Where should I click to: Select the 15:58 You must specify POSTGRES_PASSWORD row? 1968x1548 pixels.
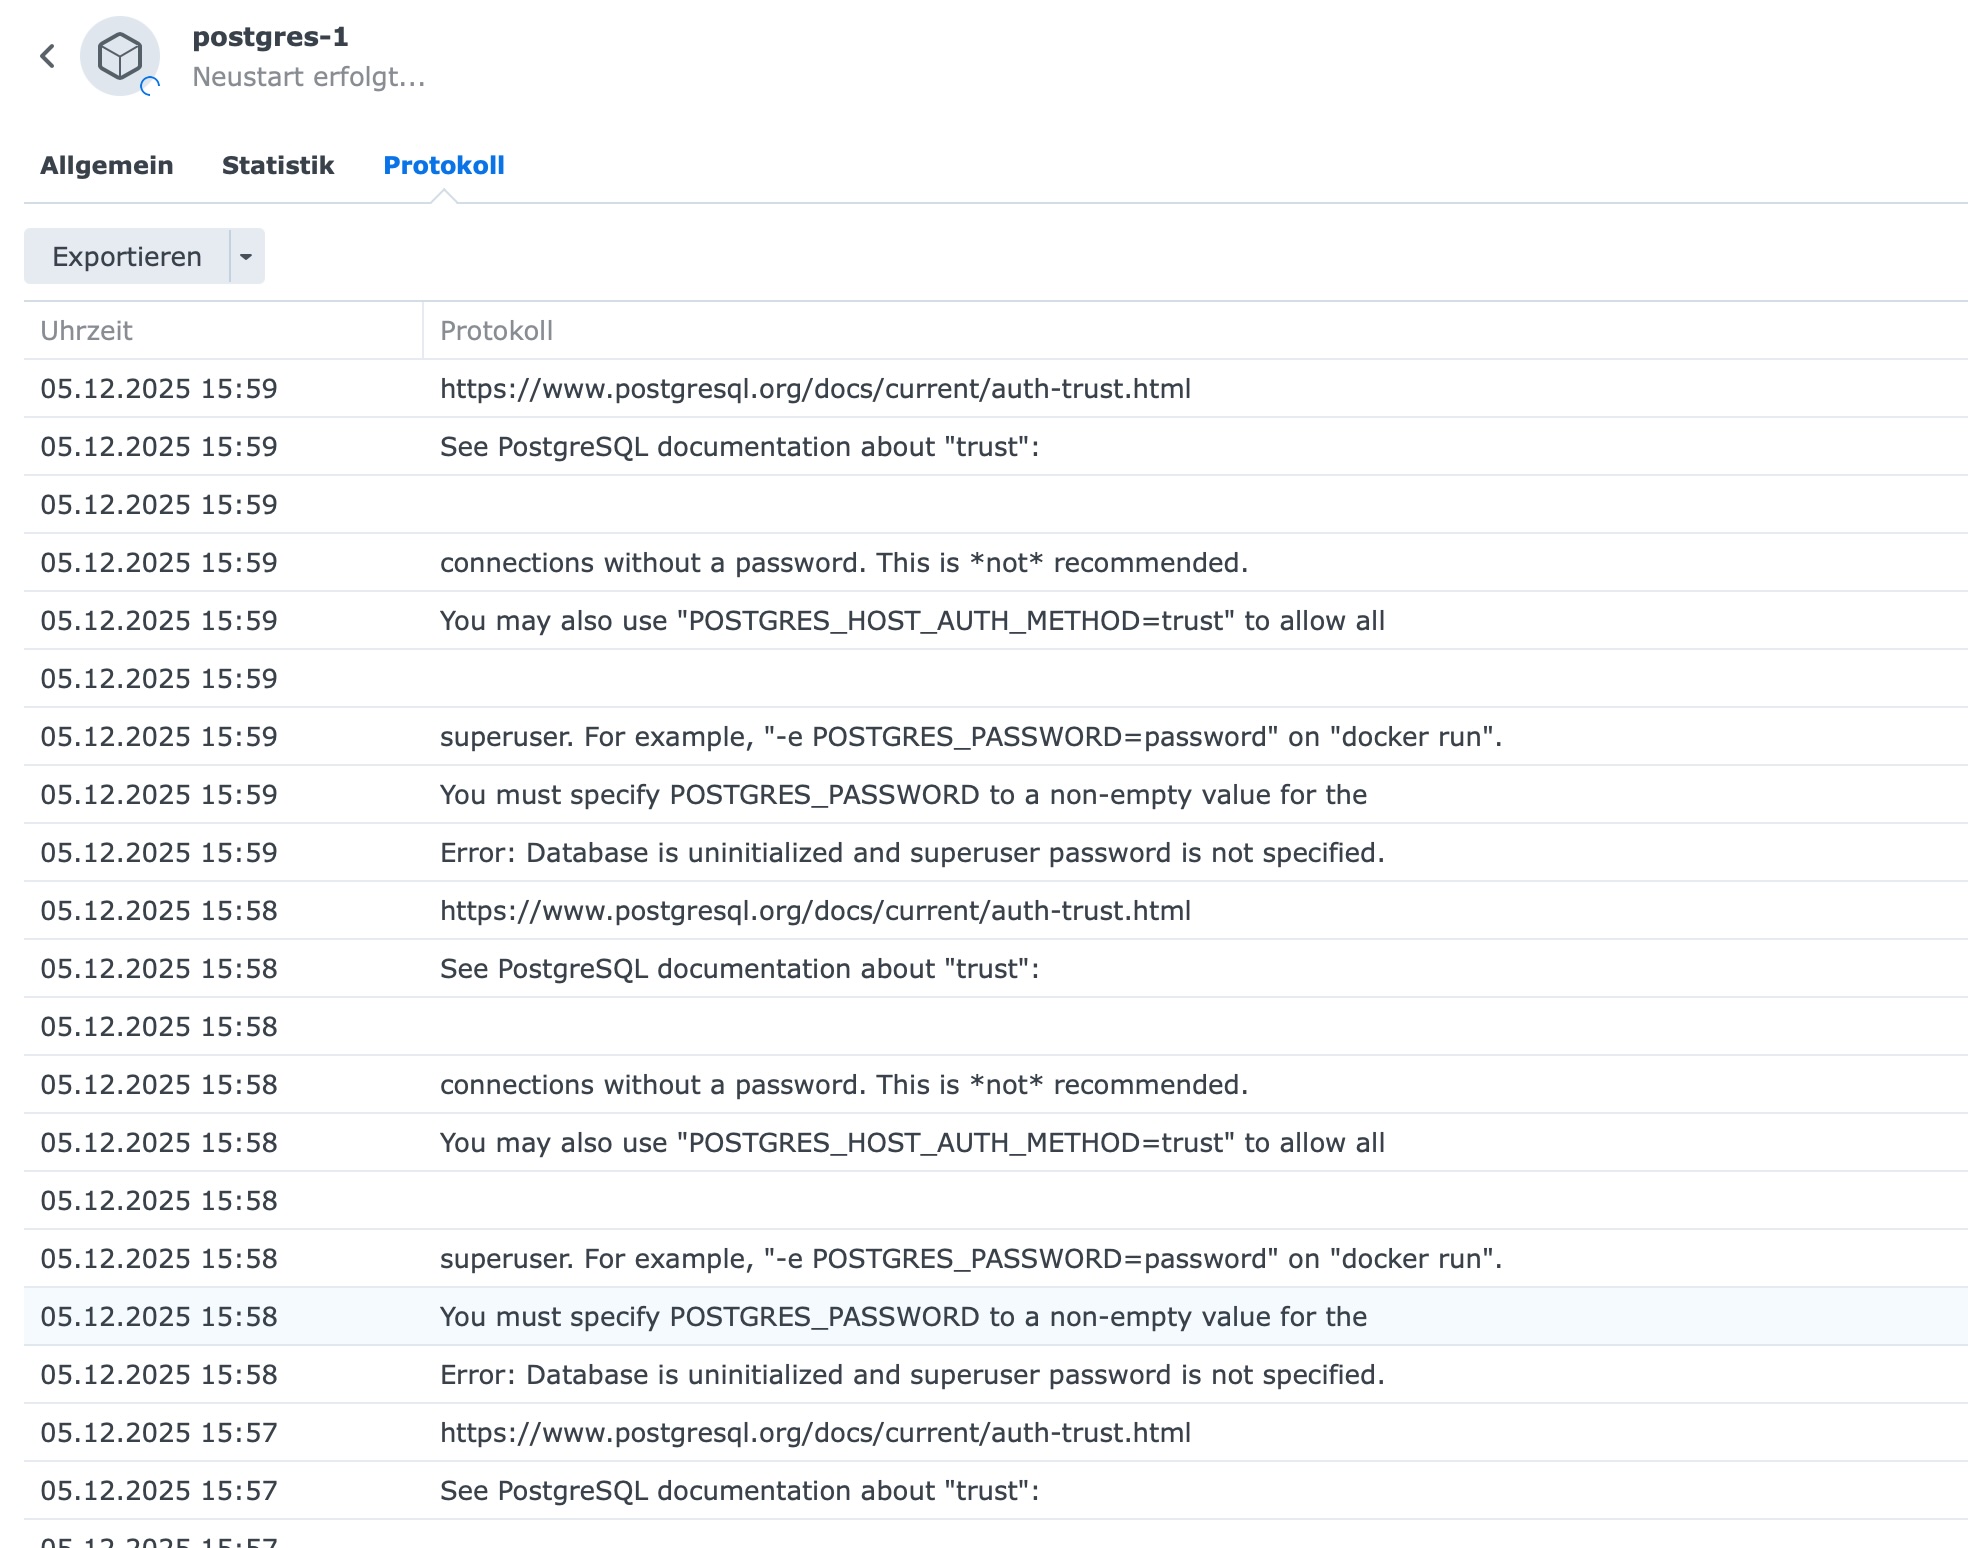click(902, 1317)
